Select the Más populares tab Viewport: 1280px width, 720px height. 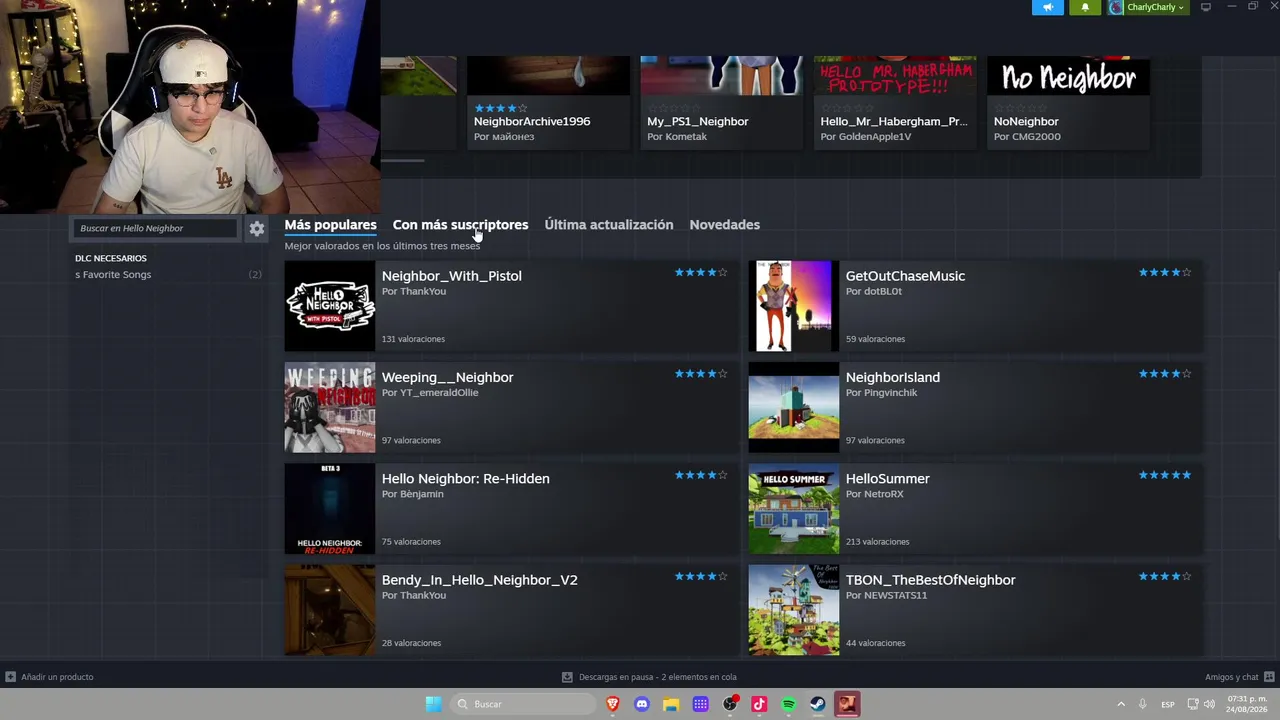(330, 225)
